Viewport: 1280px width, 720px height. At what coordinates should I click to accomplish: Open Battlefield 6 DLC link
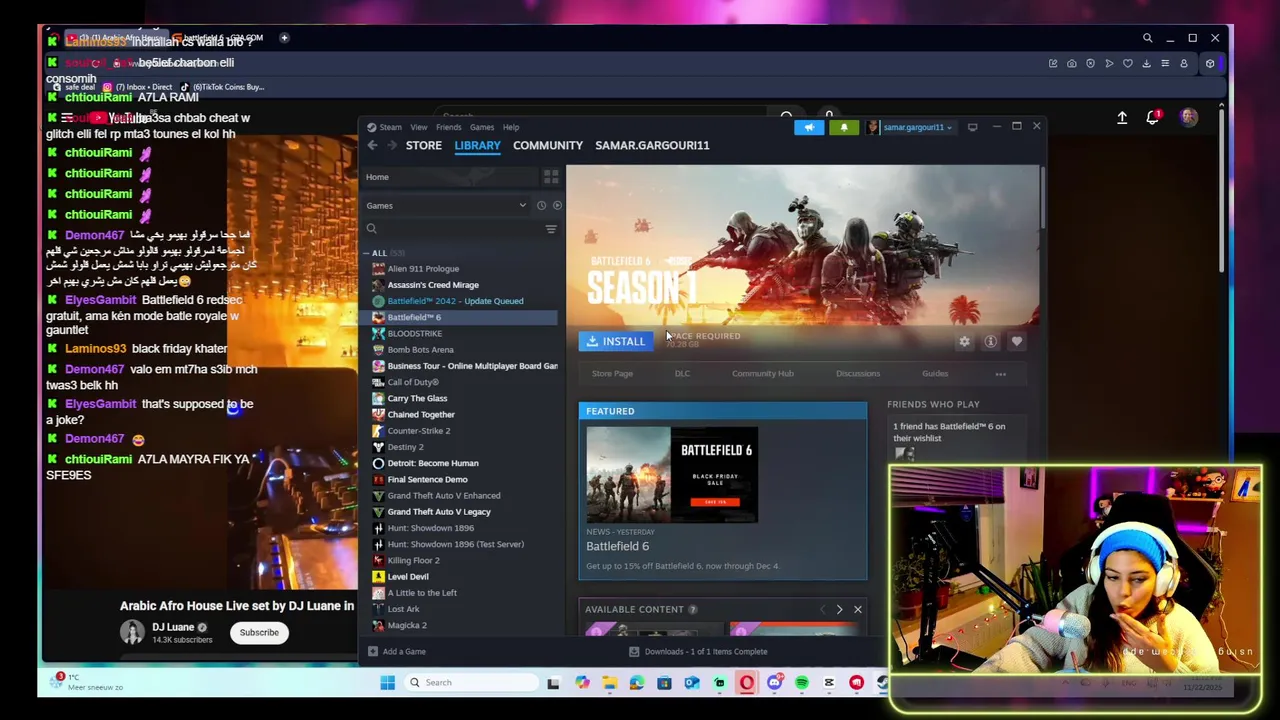coord(682,374)
